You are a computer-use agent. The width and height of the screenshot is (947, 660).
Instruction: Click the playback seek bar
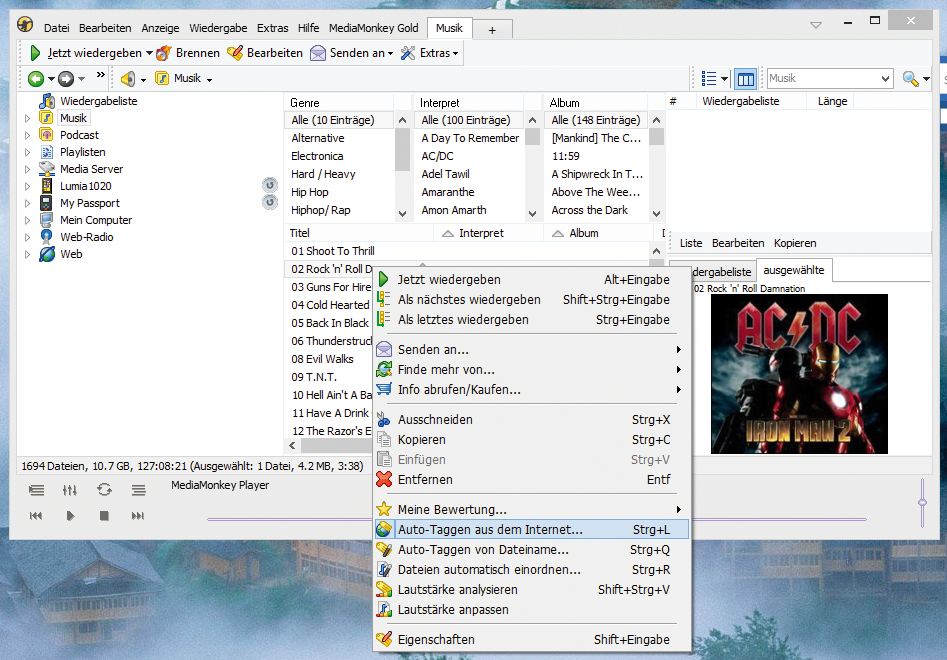(x=536, y=519)
